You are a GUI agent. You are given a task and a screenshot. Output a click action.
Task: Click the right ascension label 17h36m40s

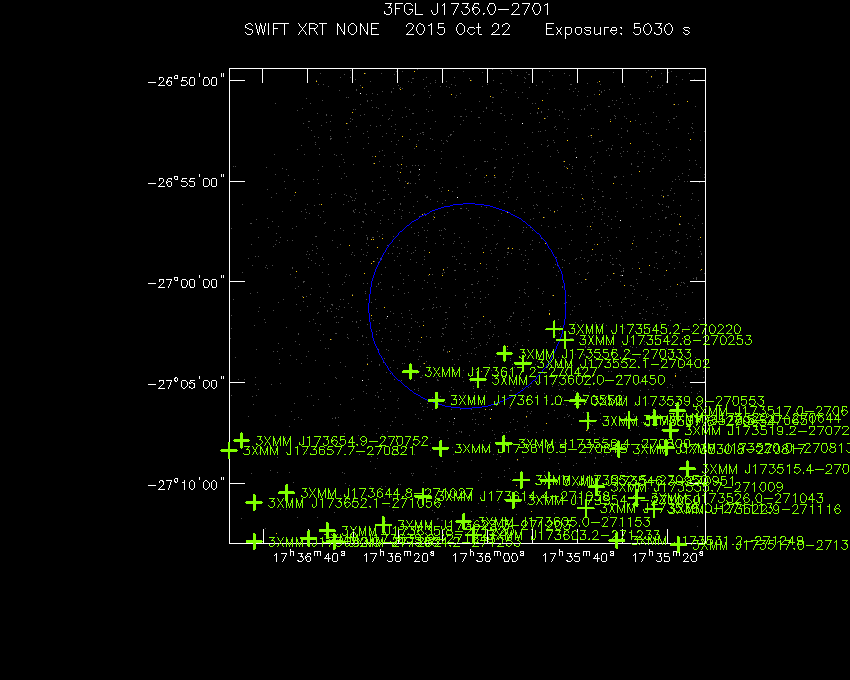(309, 557)
